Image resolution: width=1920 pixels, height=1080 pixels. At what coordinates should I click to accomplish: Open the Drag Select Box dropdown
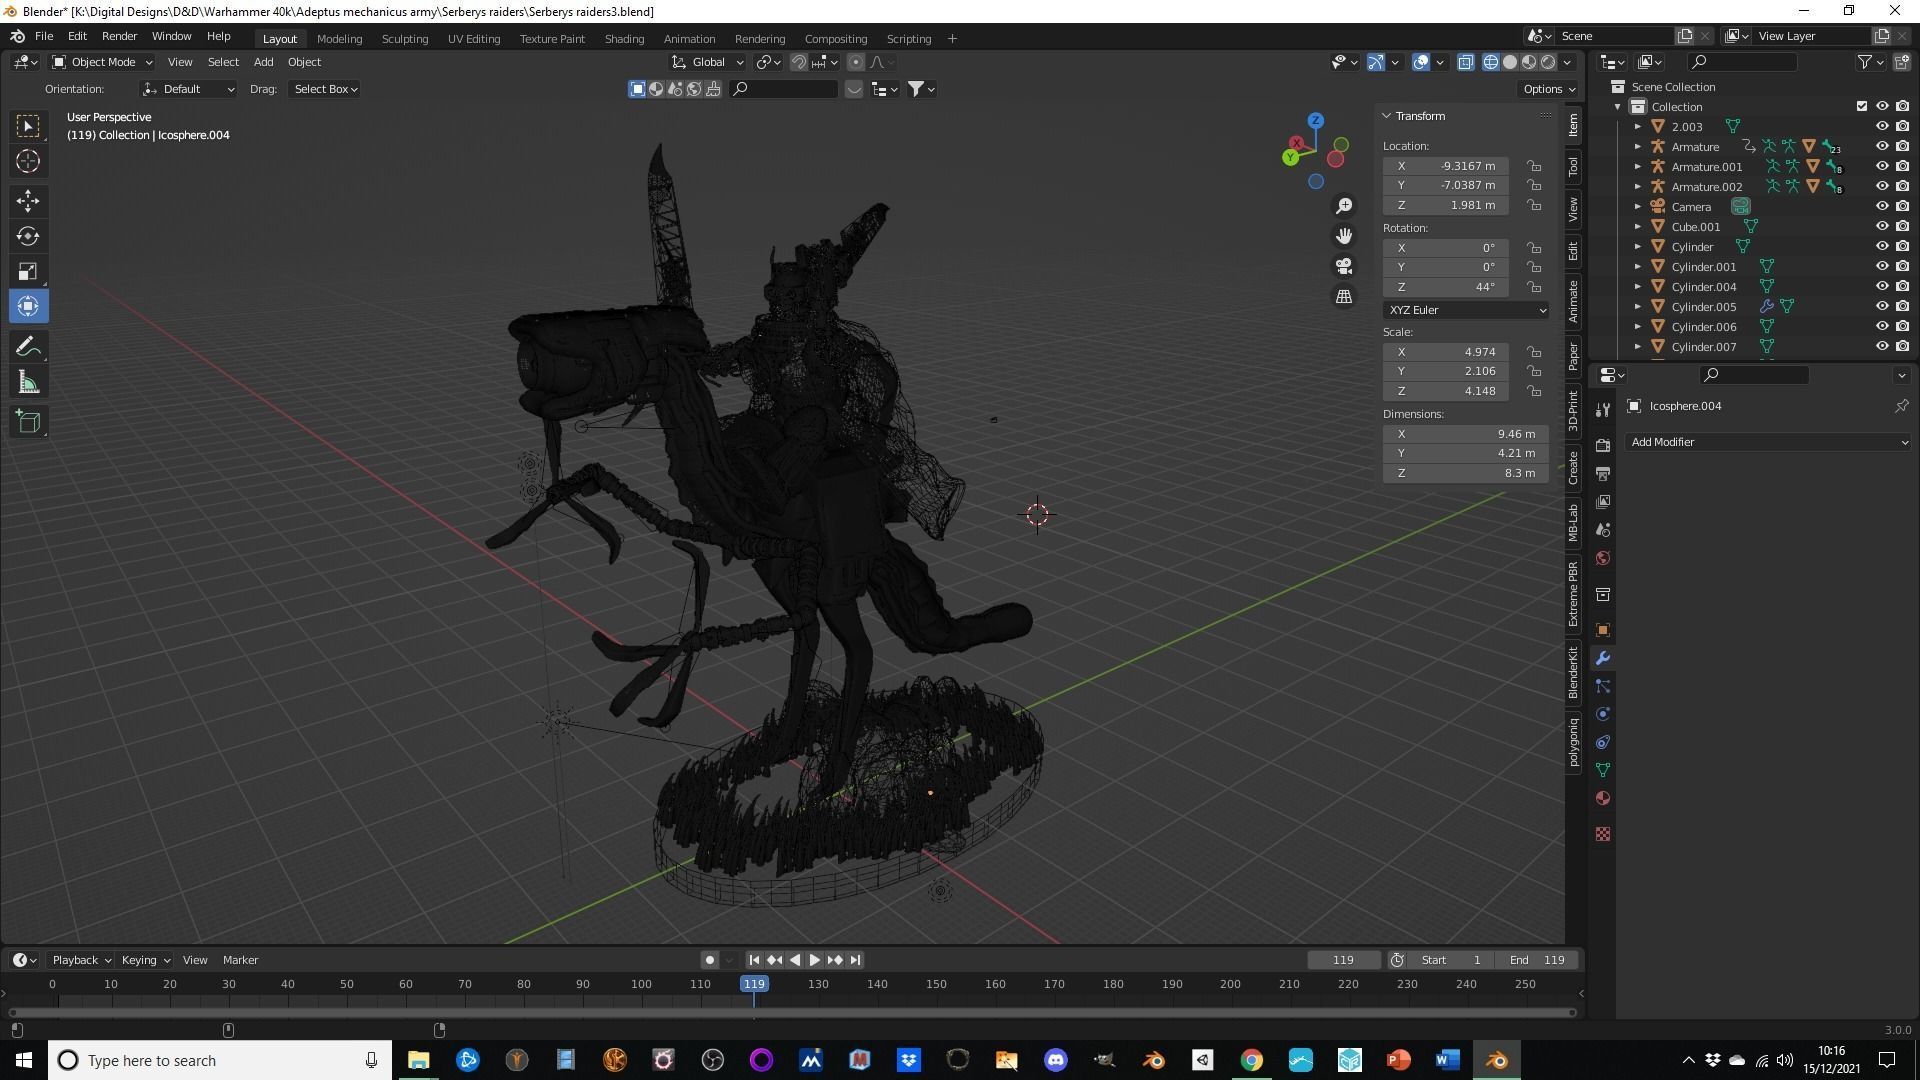[325, 89]
